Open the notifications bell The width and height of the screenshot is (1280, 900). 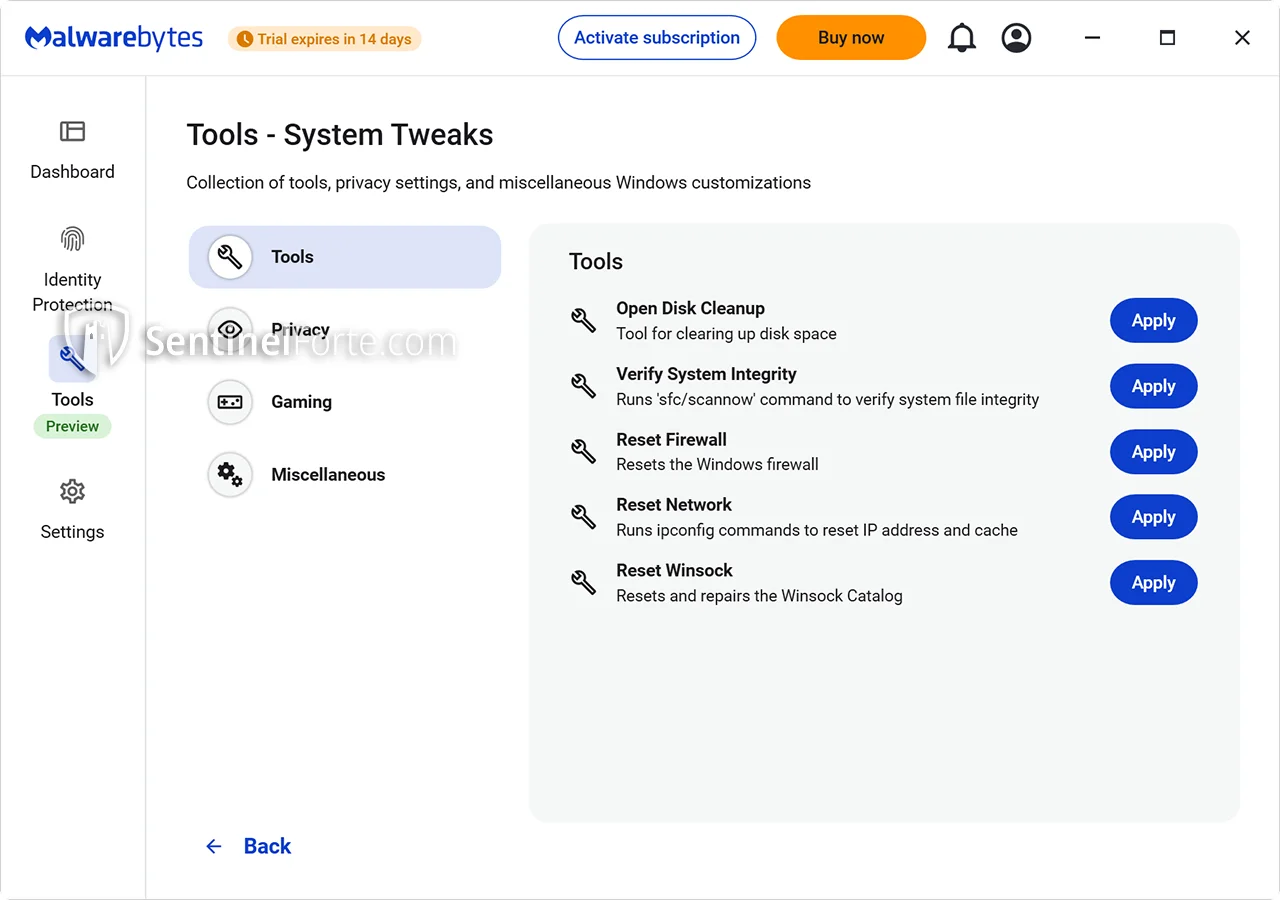[961, 38]
